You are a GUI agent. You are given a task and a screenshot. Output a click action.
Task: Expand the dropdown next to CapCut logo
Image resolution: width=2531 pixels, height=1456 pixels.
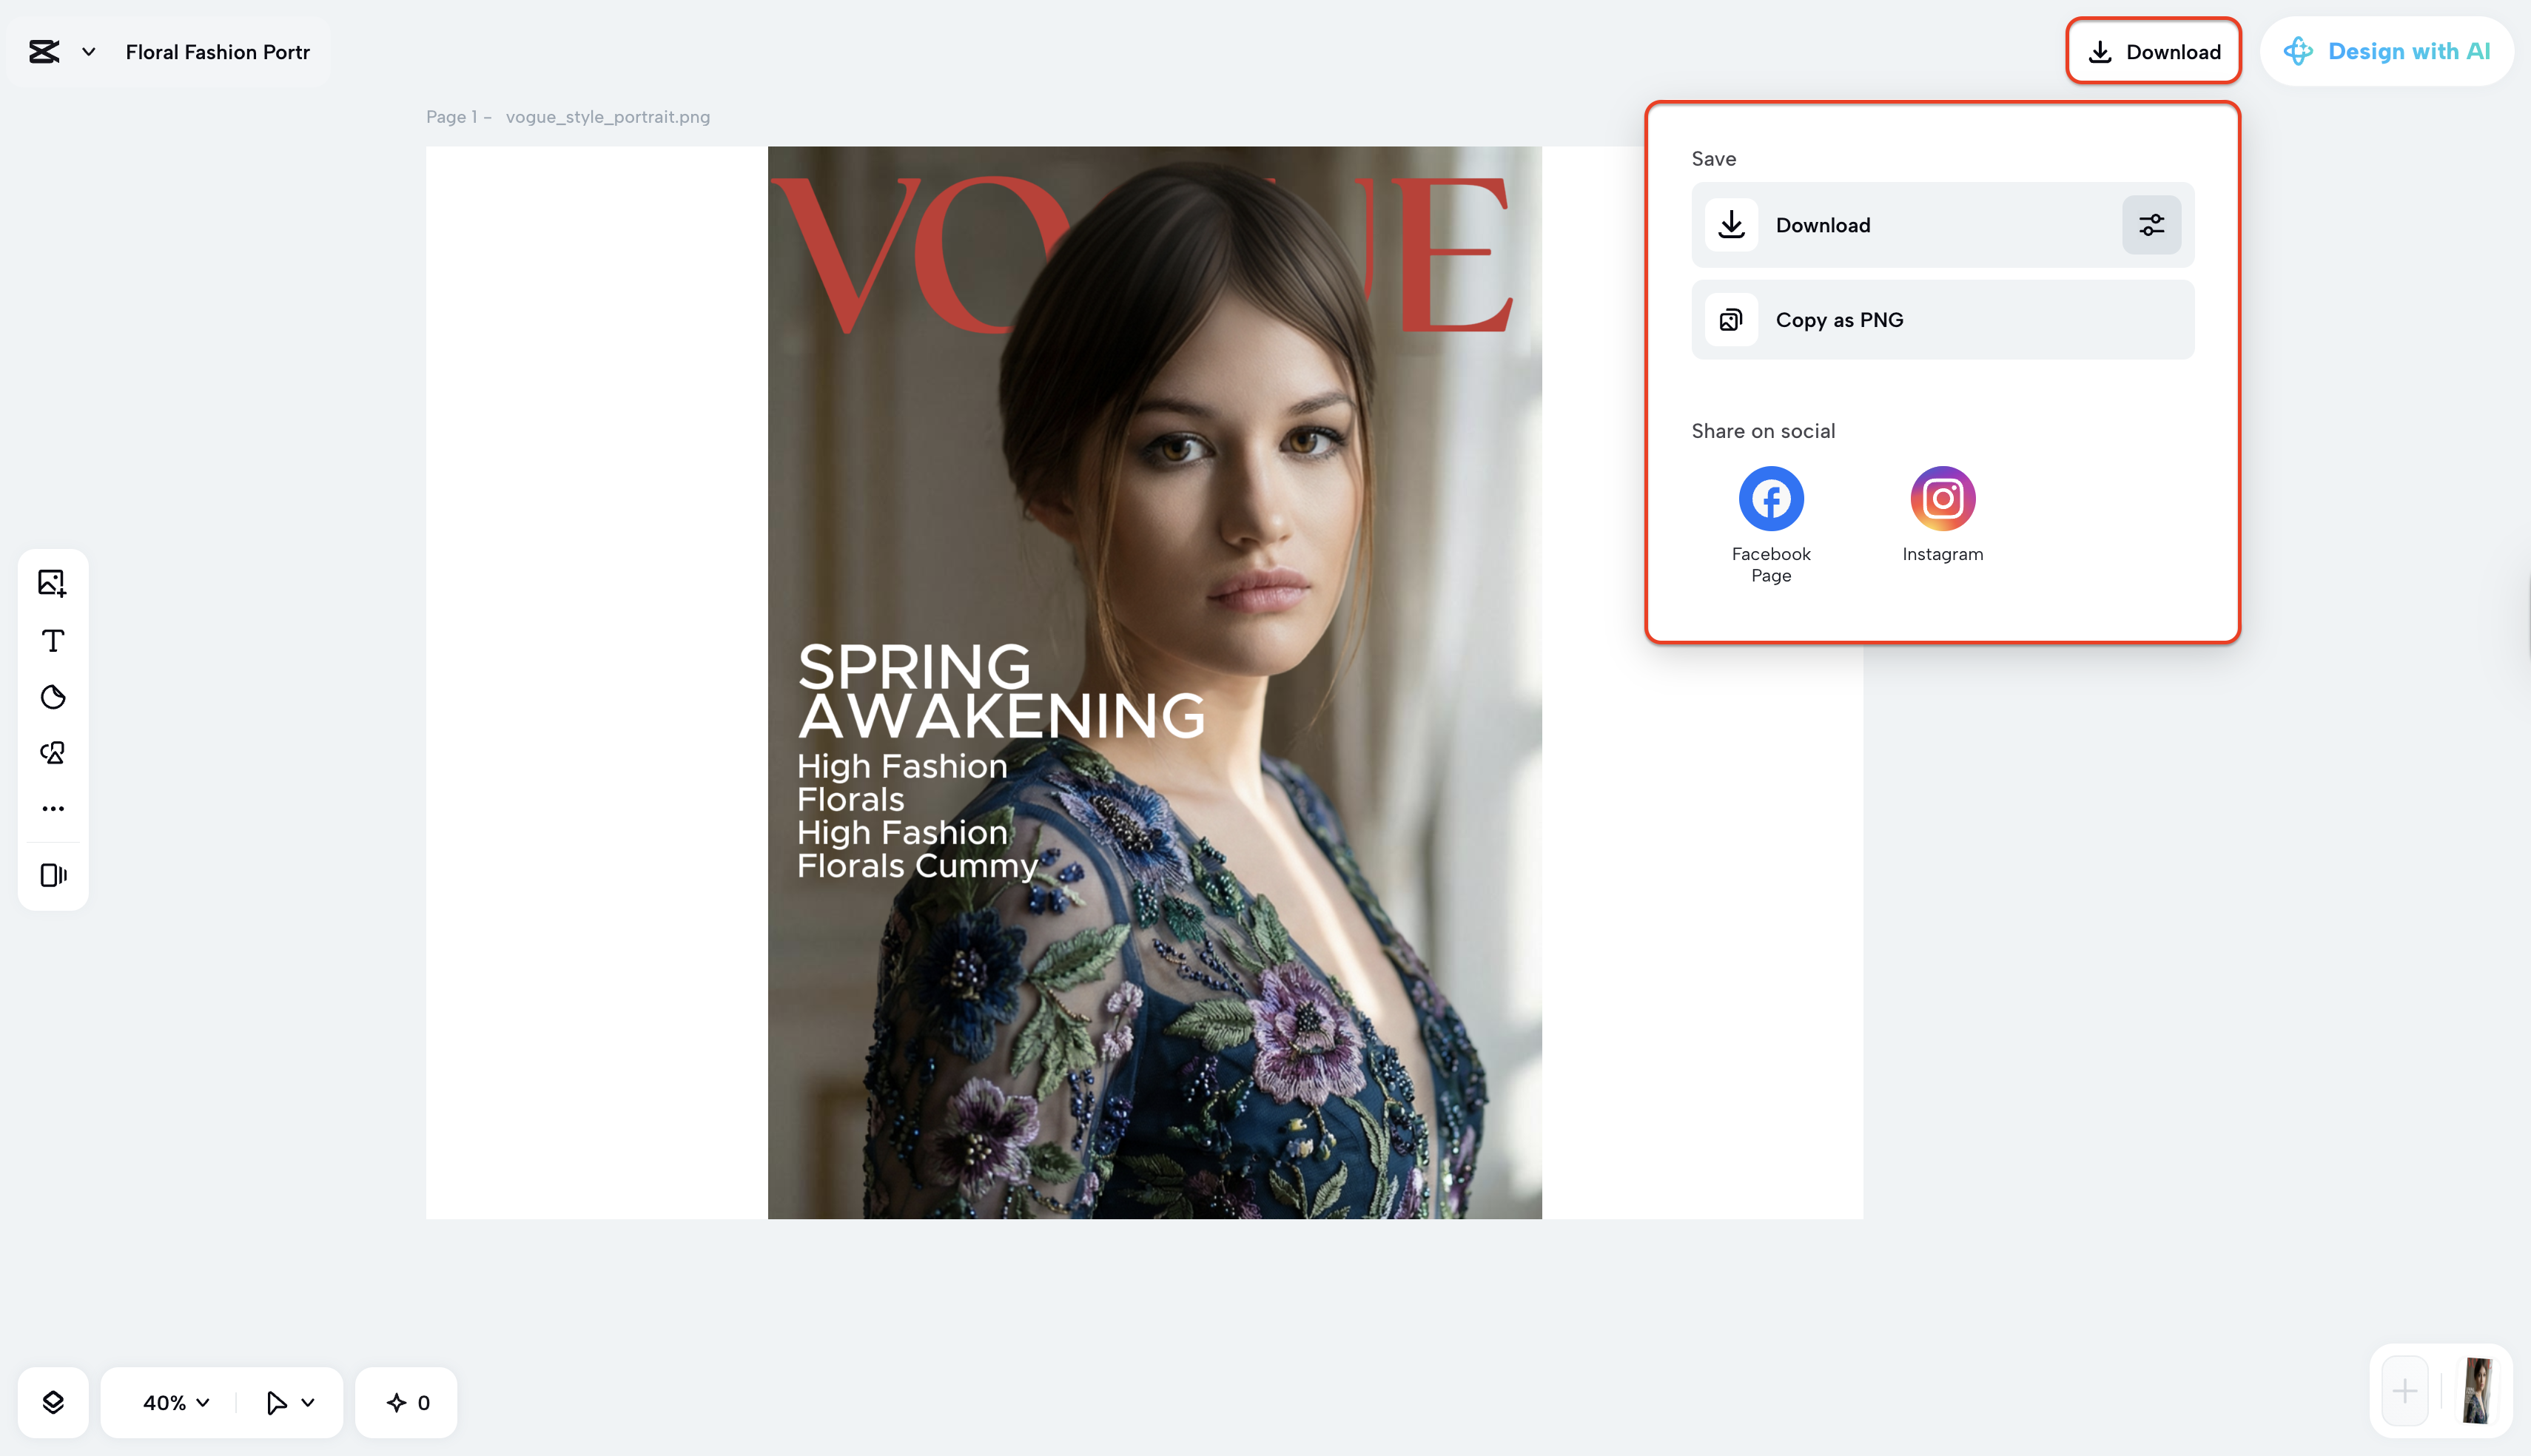88,52
